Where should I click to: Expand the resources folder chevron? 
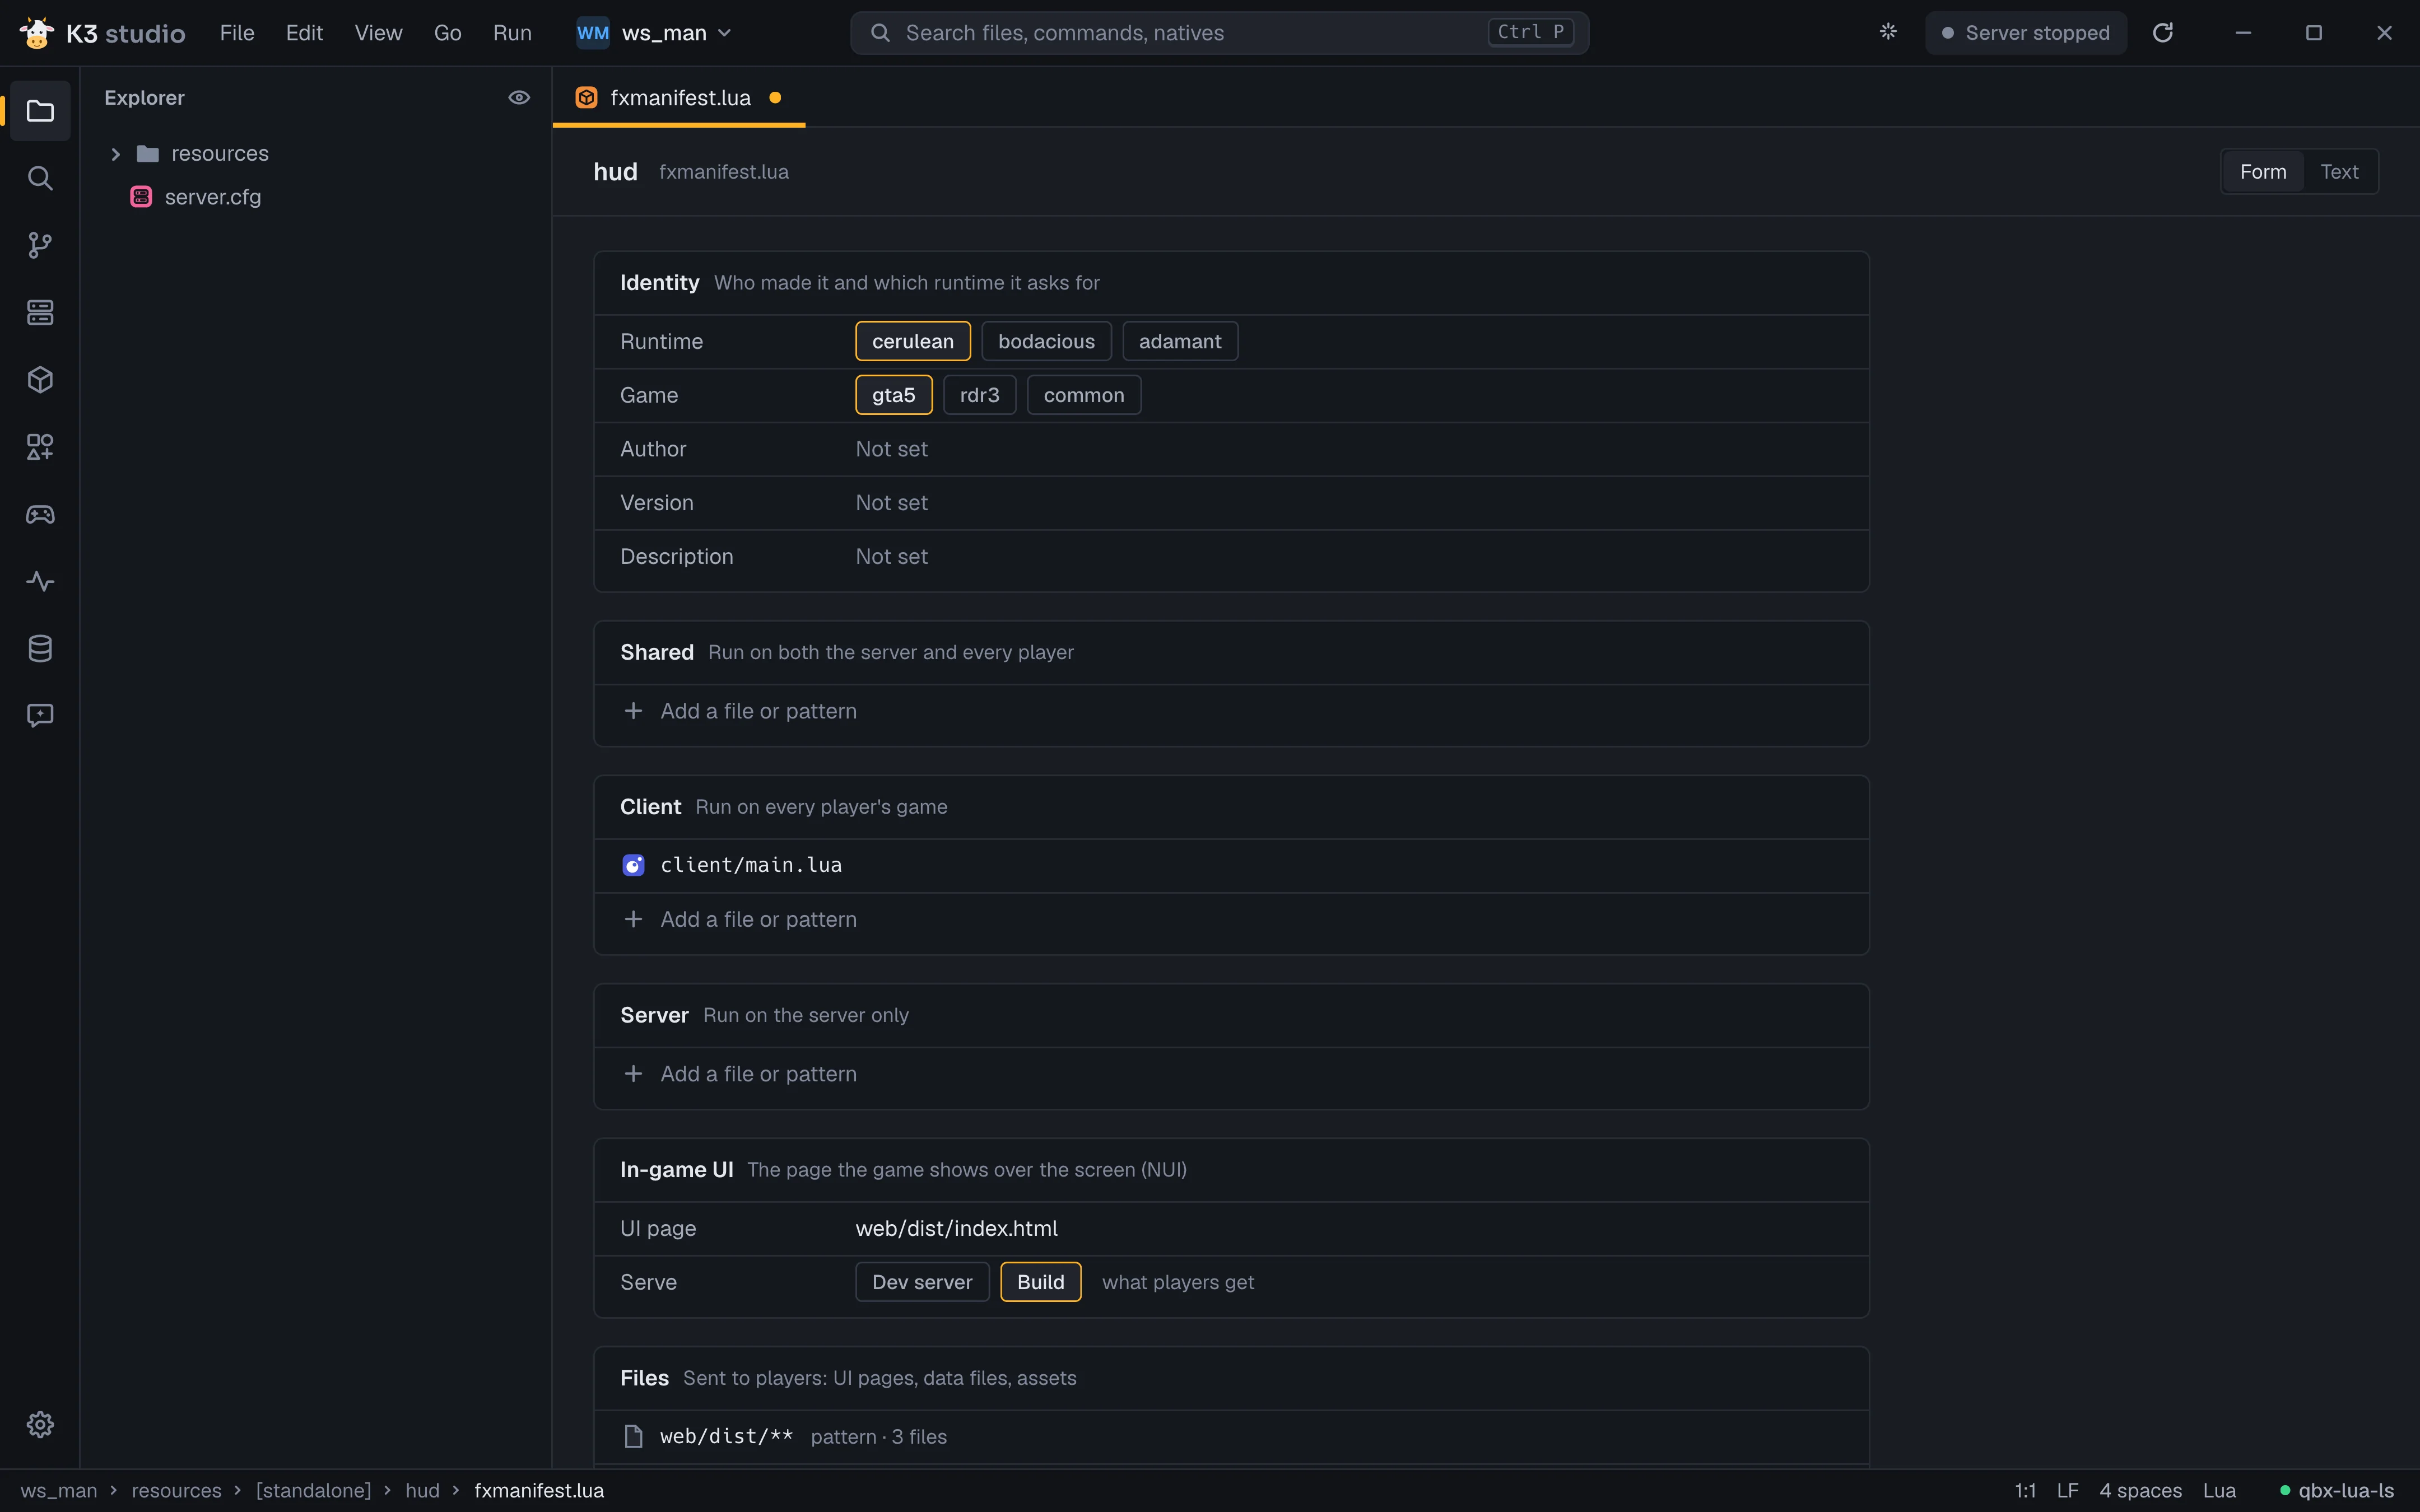click(x=115, y=154)
